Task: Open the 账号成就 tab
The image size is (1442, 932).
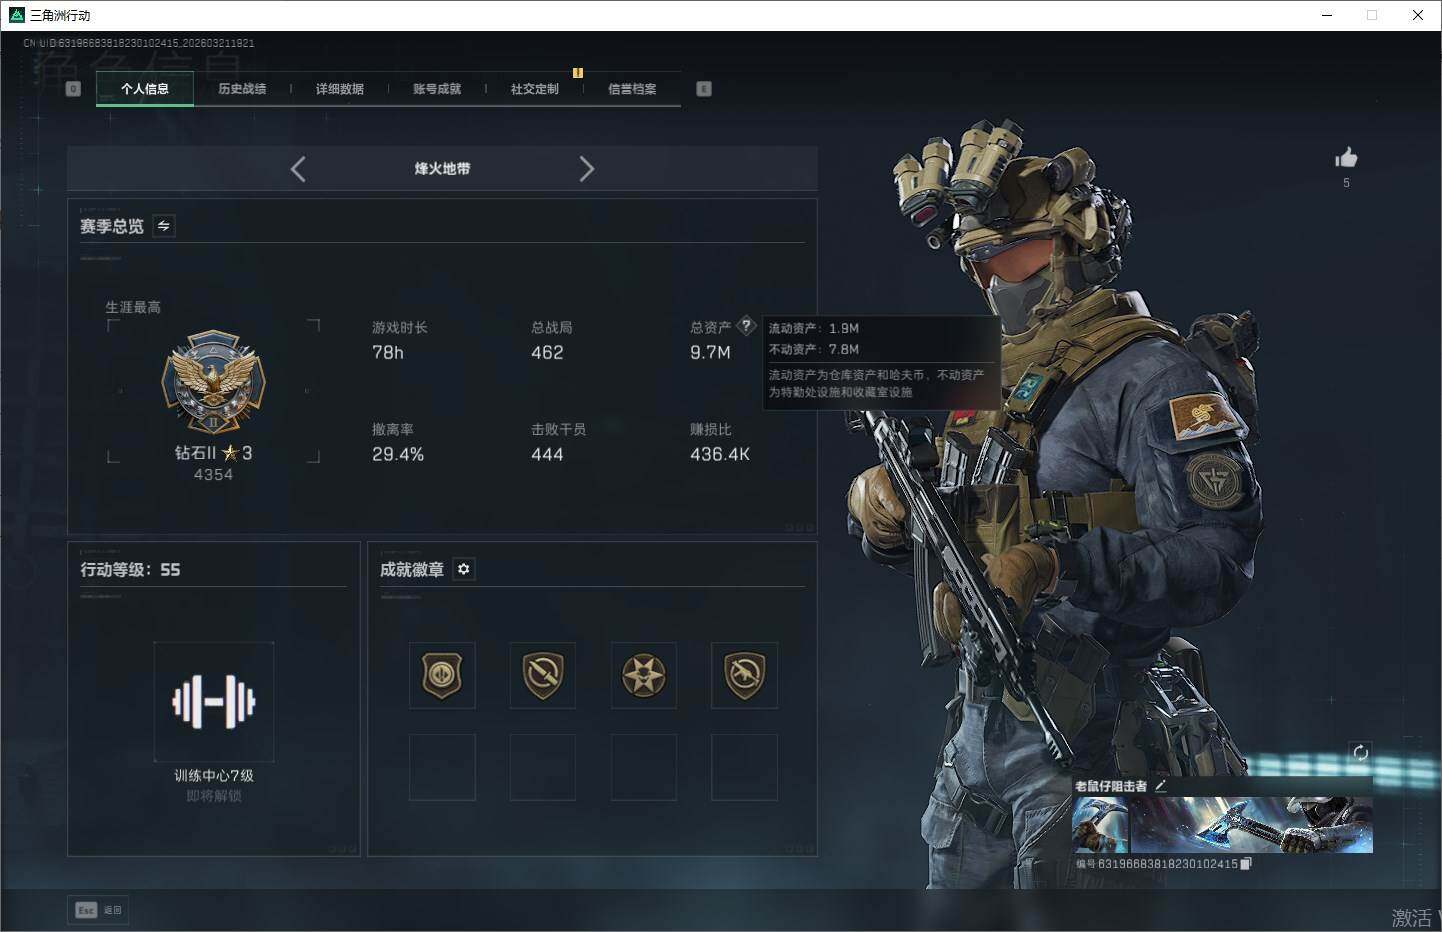Action: 437,89
